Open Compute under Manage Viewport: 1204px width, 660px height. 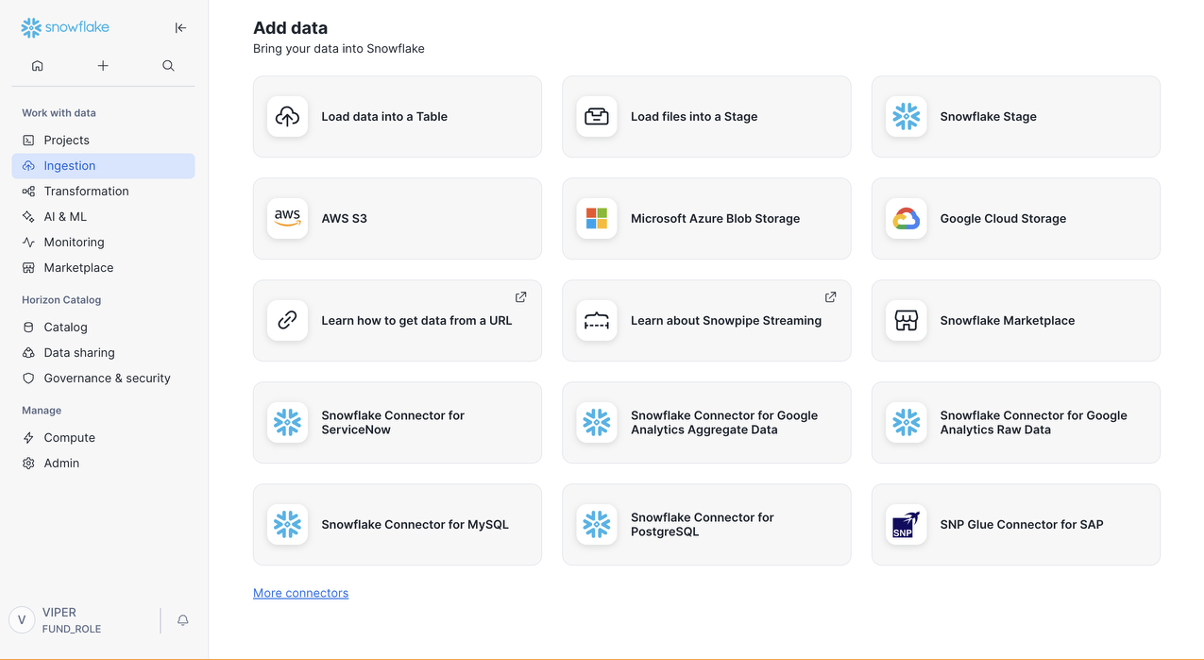coord(103,438)
